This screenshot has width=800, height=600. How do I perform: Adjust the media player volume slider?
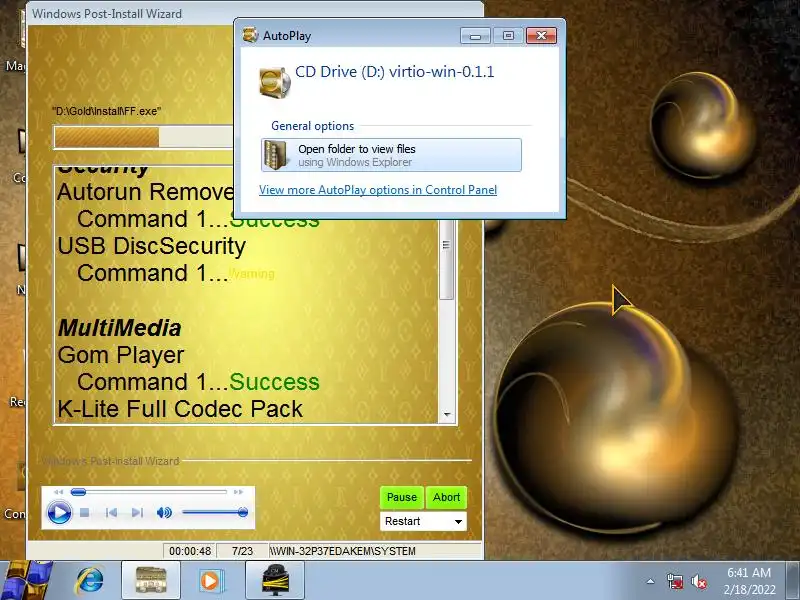[x=214, y=512]
